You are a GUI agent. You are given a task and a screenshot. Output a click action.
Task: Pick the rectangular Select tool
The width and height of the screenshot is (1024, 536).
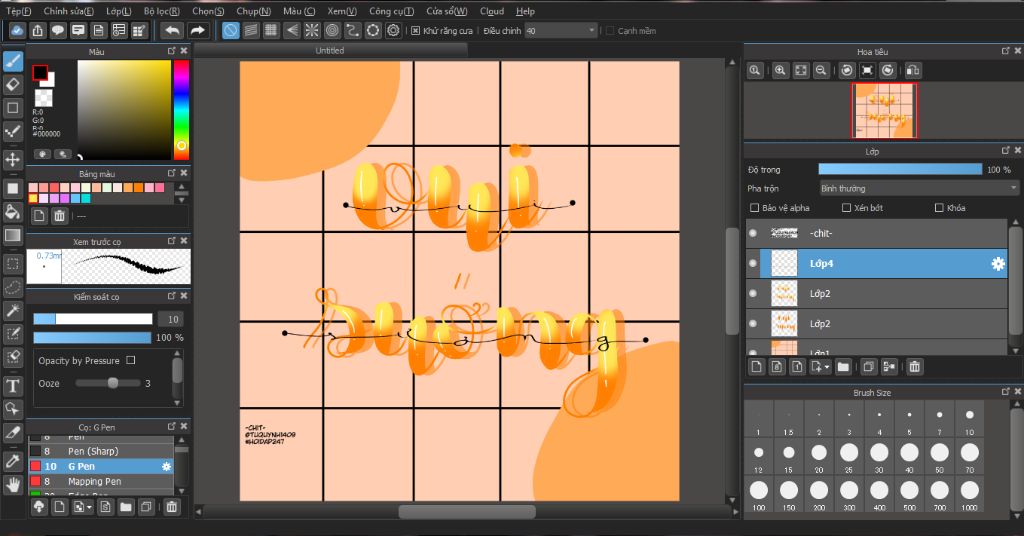pyautogui.click(x=12, y=264)
